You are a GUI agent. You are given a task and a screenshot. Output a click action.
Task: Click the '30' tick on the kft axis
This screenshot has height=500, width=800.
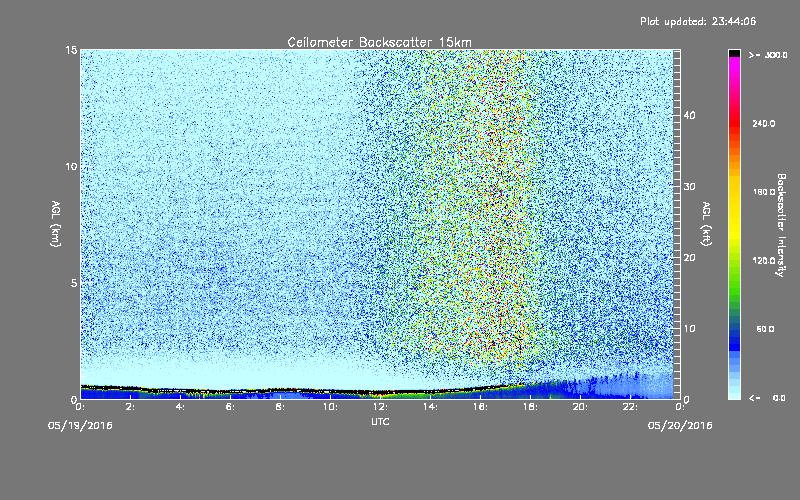689,187
